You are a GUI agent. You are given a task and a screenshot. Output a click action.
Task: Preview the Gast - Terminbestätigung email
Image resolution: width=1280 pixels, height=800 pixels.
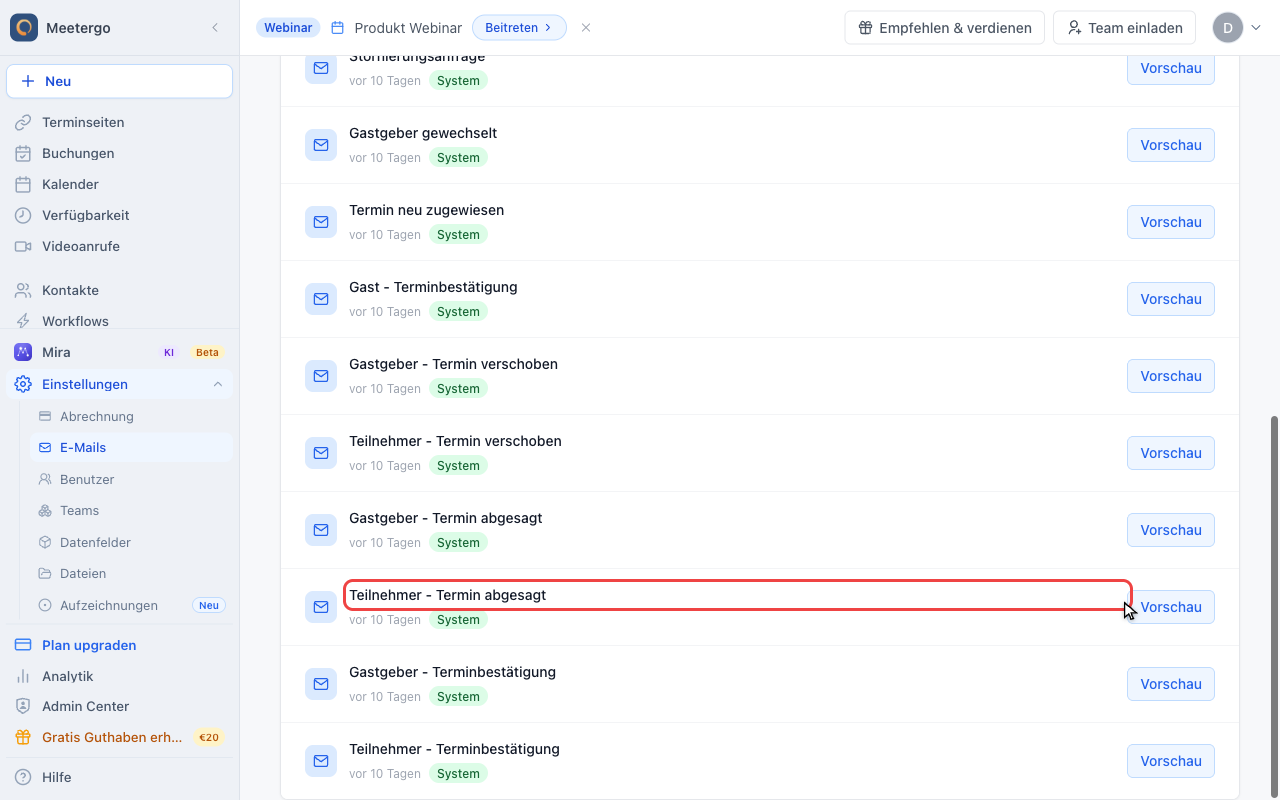pos(1171,299)
